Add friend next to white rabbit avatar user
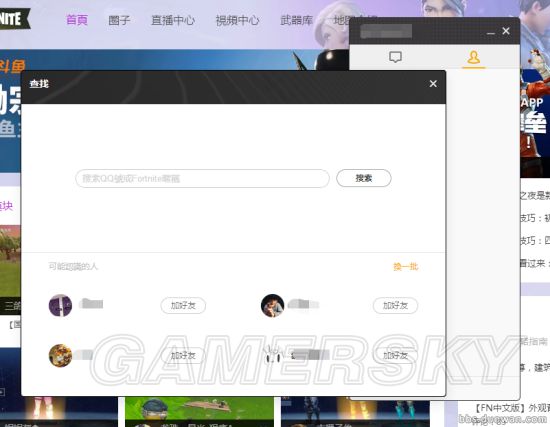This screenshot has width=550, height=427. click(395, 355)
